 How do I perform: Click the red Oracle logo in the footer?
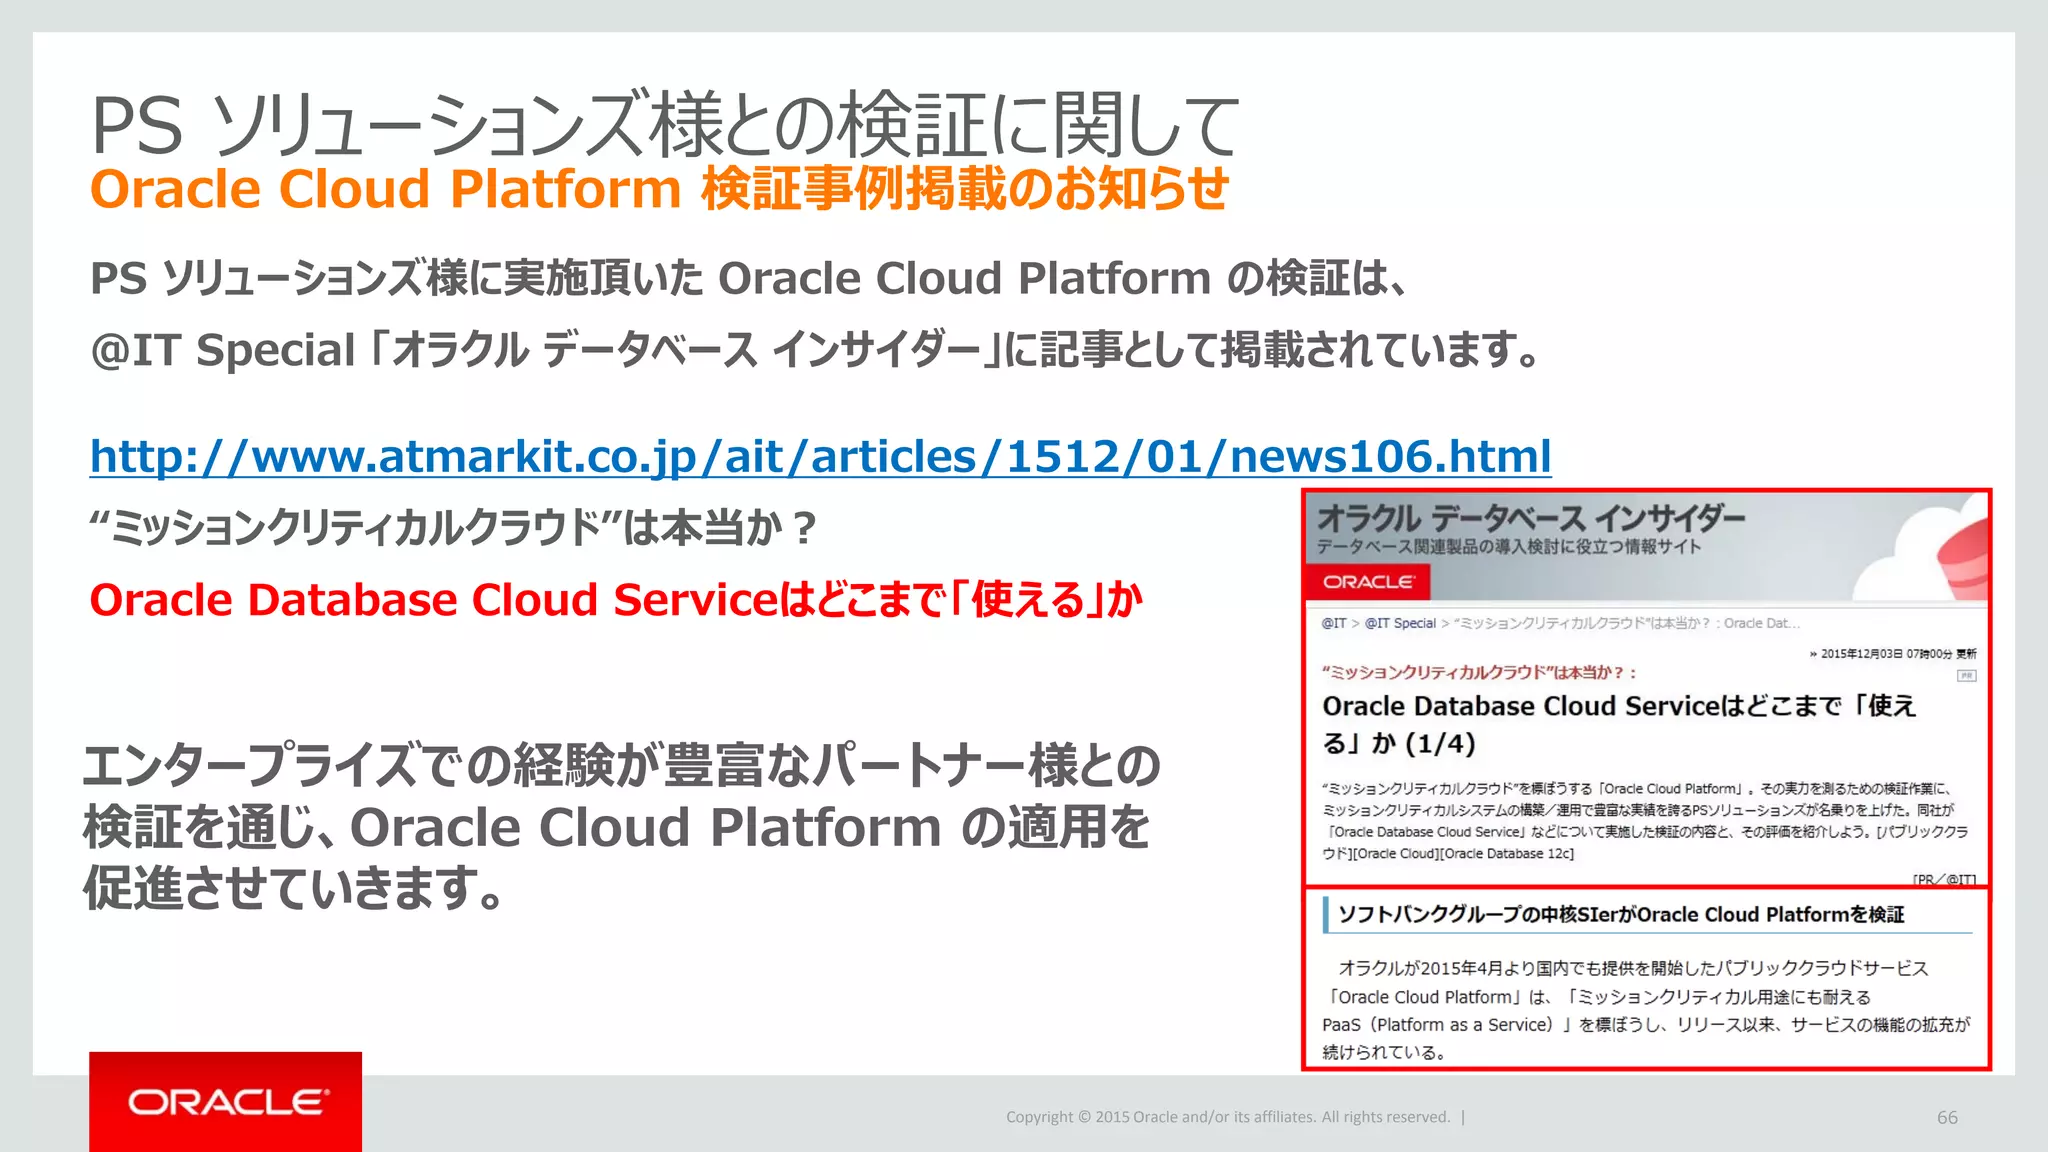tap(225, 1101)
